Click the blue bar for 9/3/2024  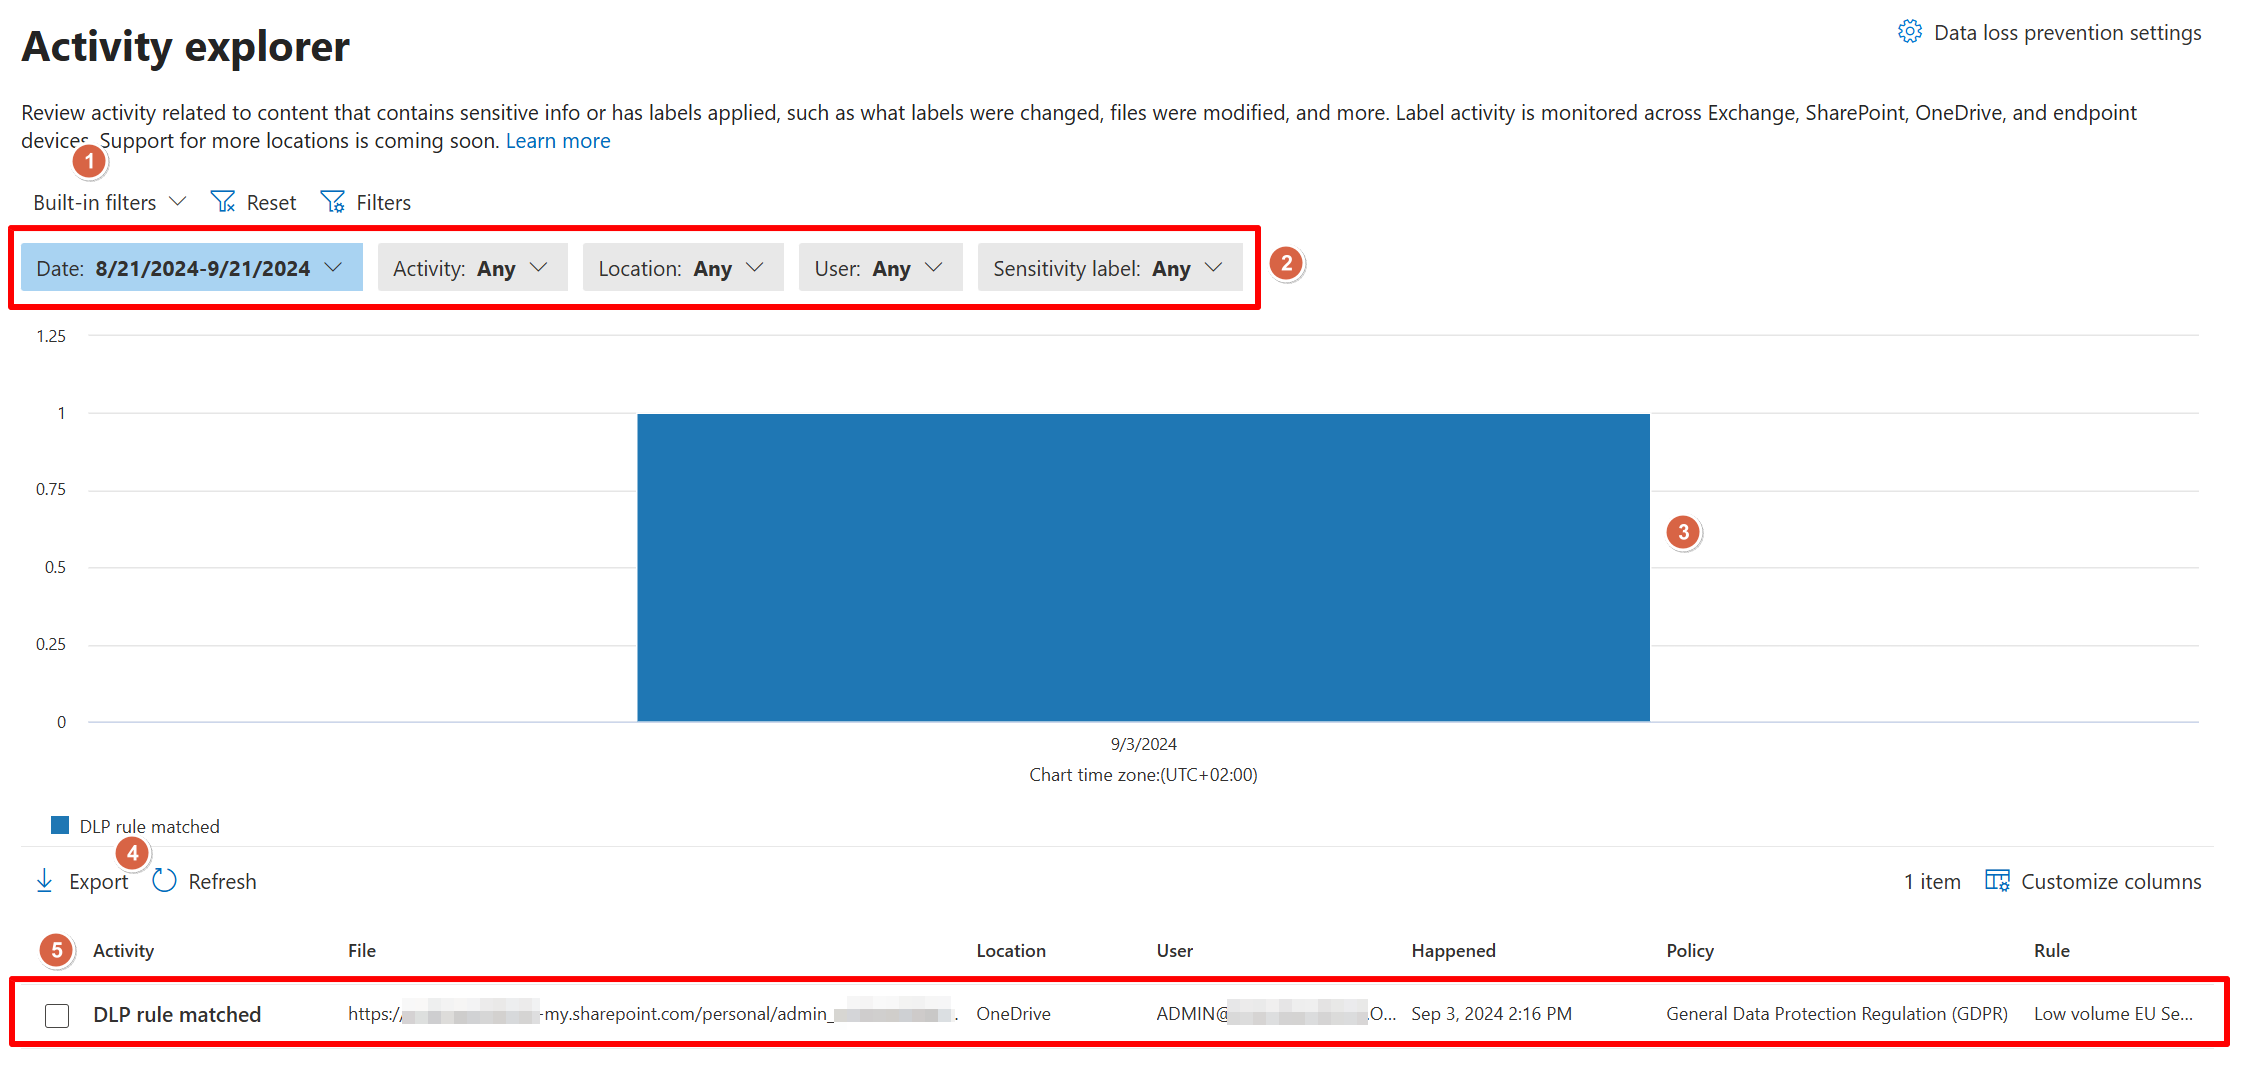[x=1143, y=566]
